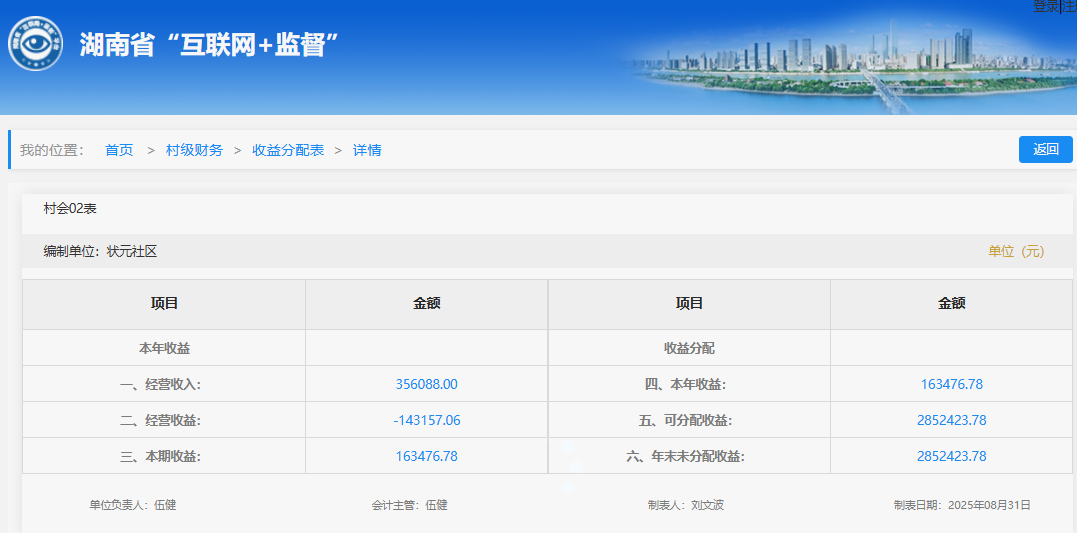Image resolution: width=1077 pixels, height=533 pixels.
Task: Click the 编制单位:状元社区 text
Action: 100,251
